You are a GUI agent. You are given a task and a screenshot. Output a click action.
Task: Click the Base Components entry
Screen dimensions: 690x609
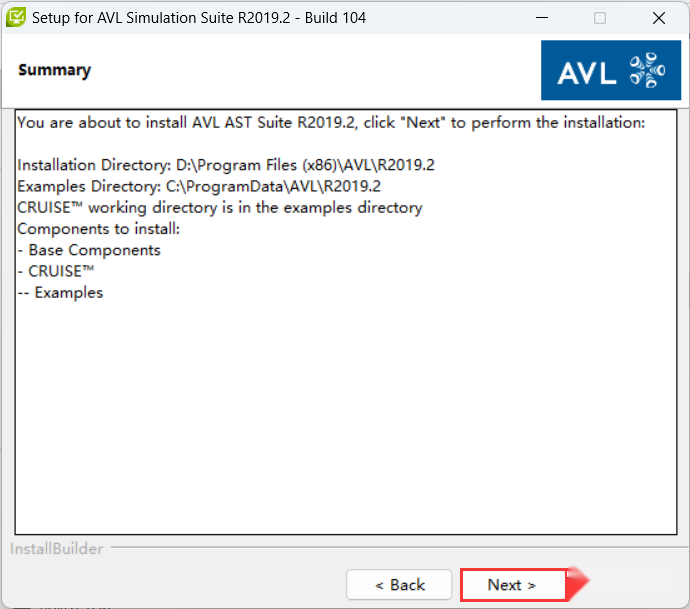point(89,250)
